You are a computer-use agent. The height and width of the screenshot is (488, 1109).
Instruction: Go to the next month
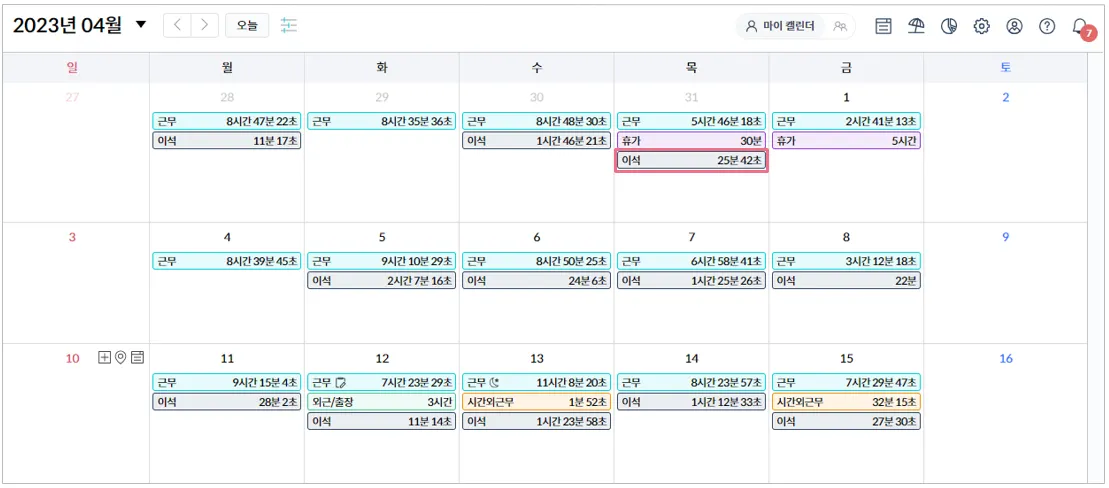205,25
